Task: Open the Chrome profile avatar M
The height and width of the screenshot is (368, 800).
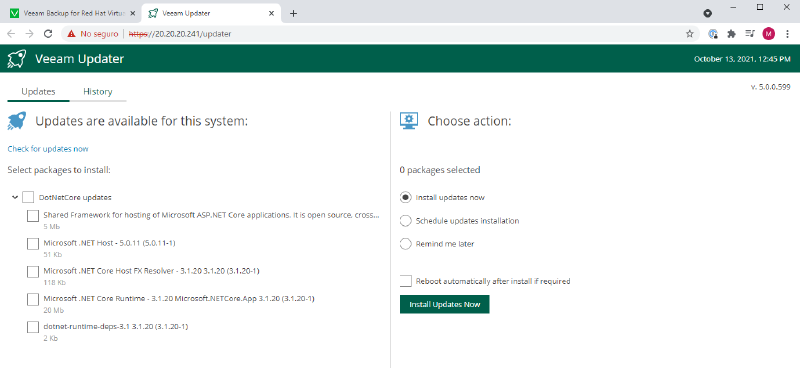Action: (x=768, y=34)
